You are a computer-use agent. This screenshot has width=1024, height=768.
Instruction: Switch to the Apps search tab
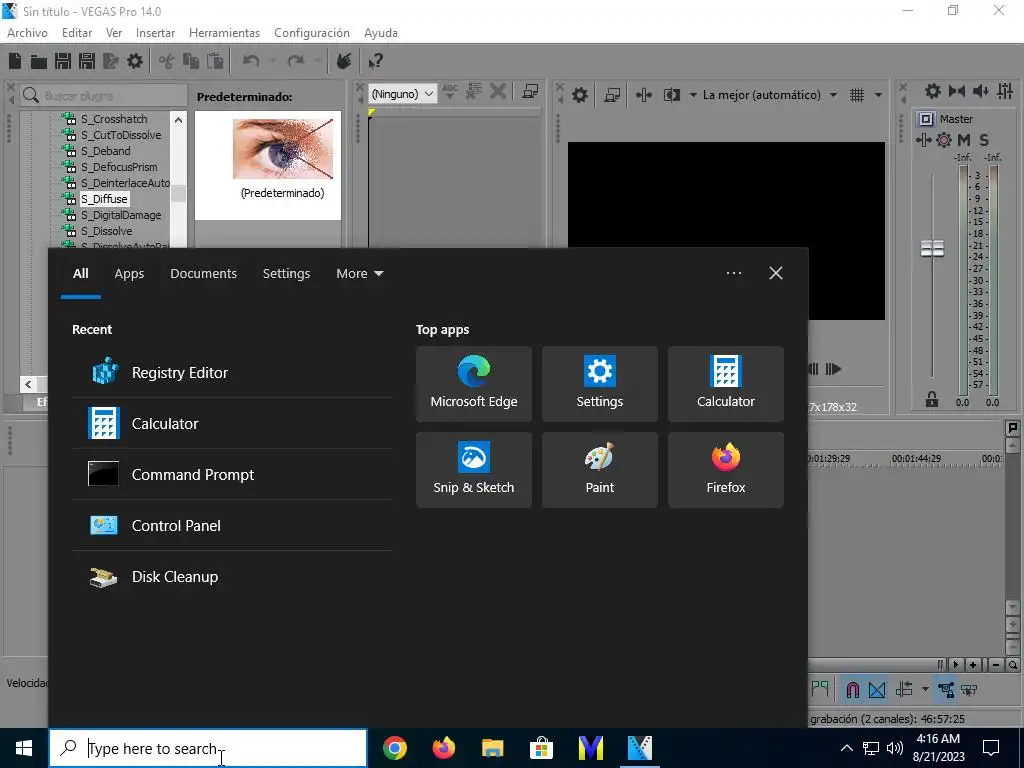[129, 274]
